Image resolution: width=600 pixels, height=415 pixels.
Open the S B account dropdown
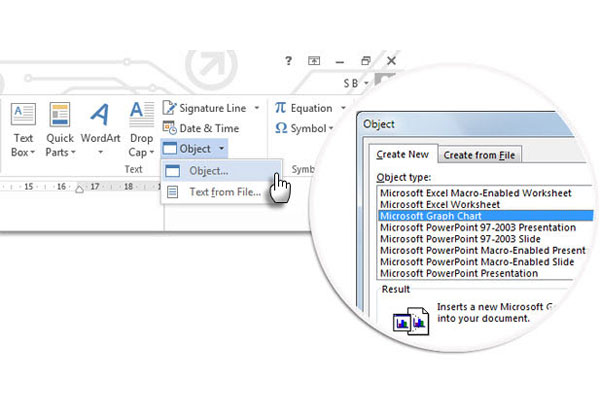(366, 83)
